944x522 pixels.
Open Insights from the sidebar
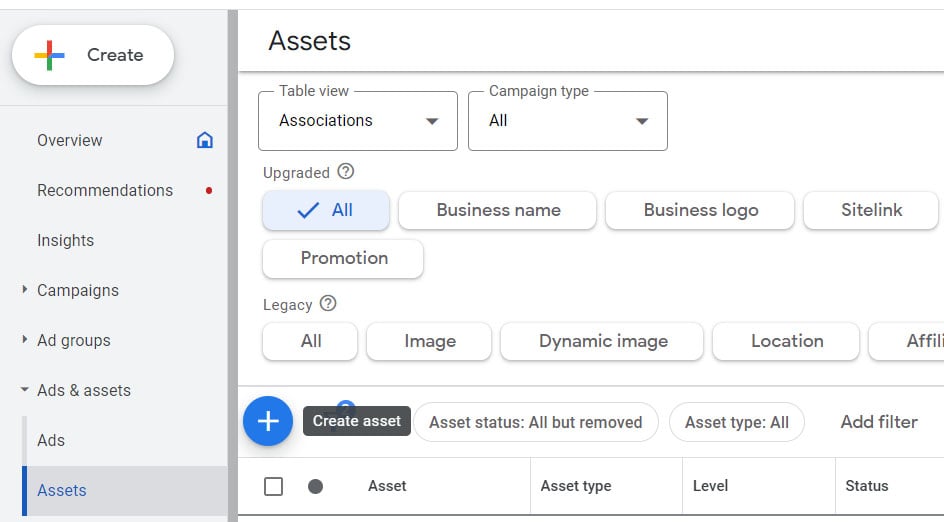(65, 240)
